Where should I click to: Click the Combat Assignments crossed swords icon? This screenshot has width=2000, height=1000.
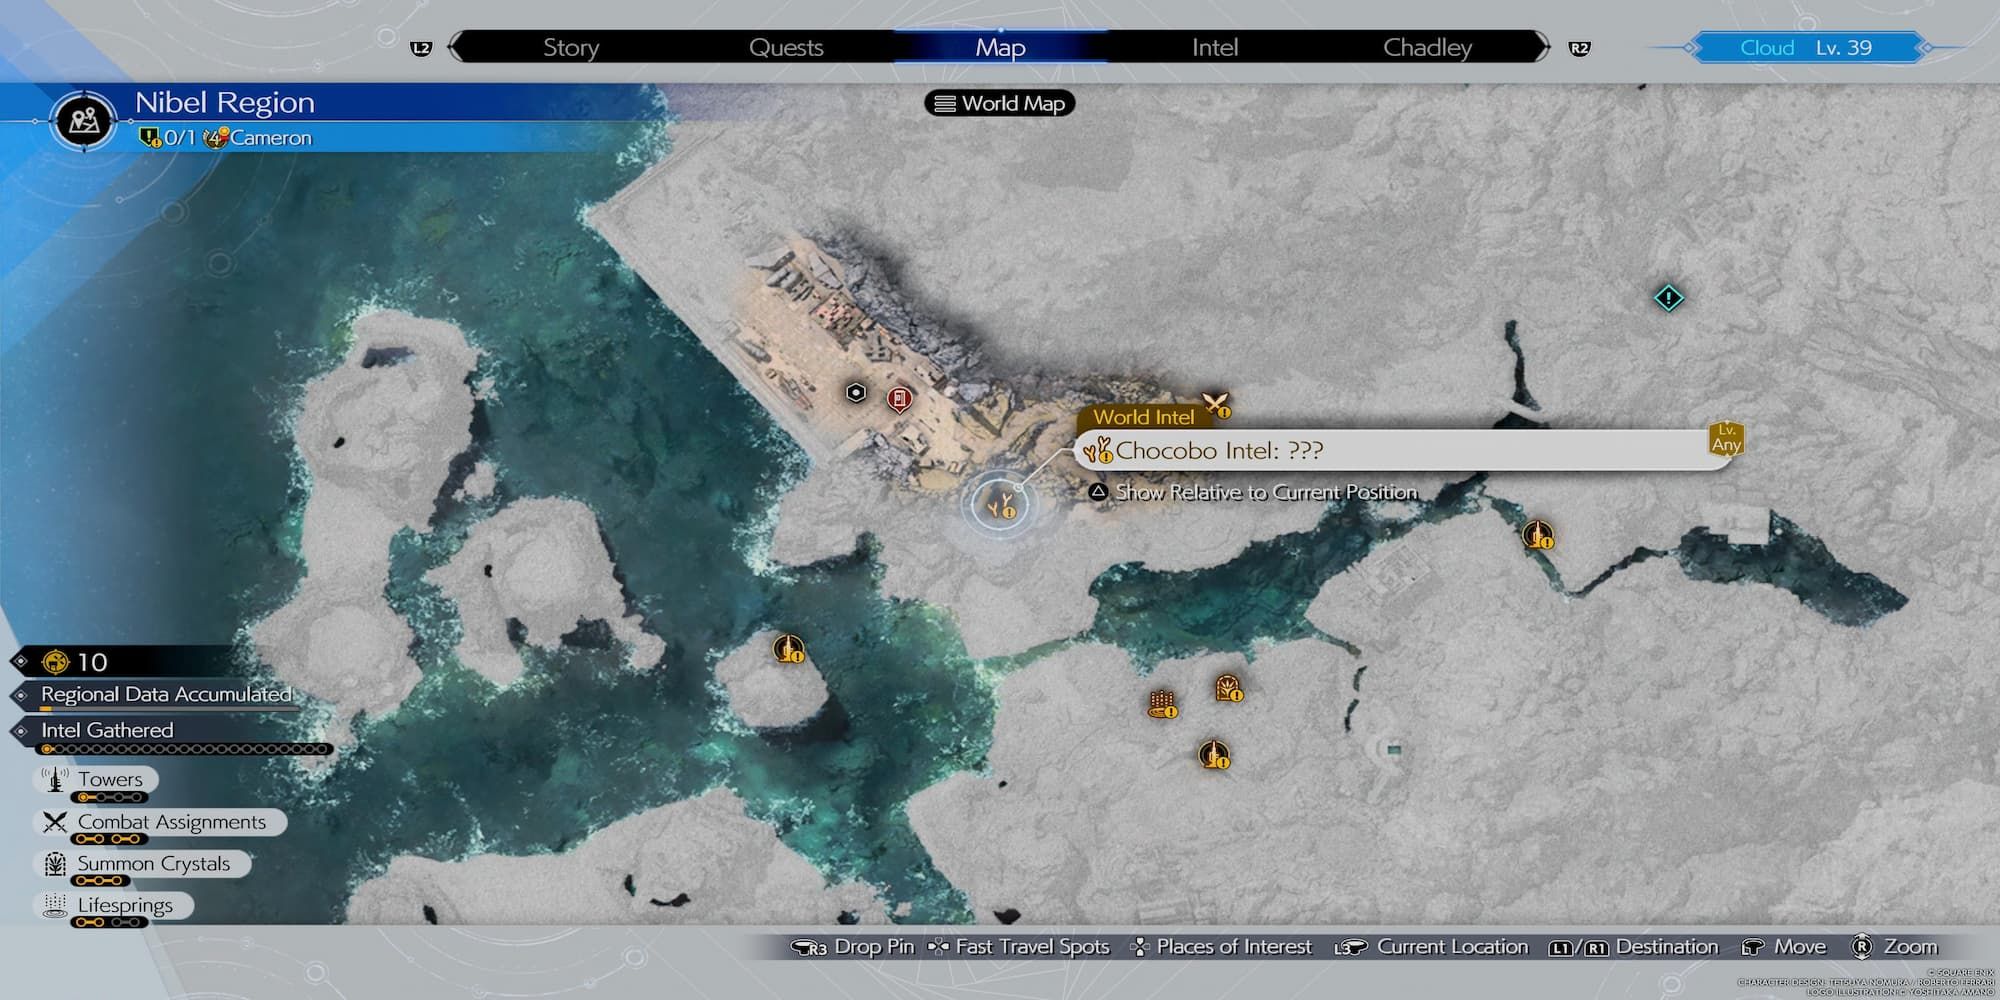[55, 822]
